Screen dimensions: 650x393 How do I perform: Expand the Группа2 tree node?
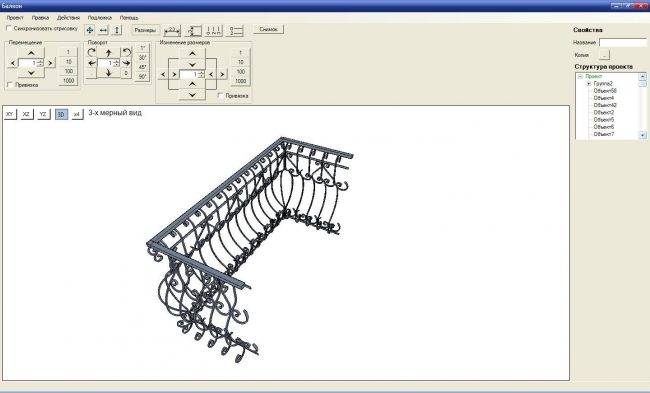coord(588,83)
